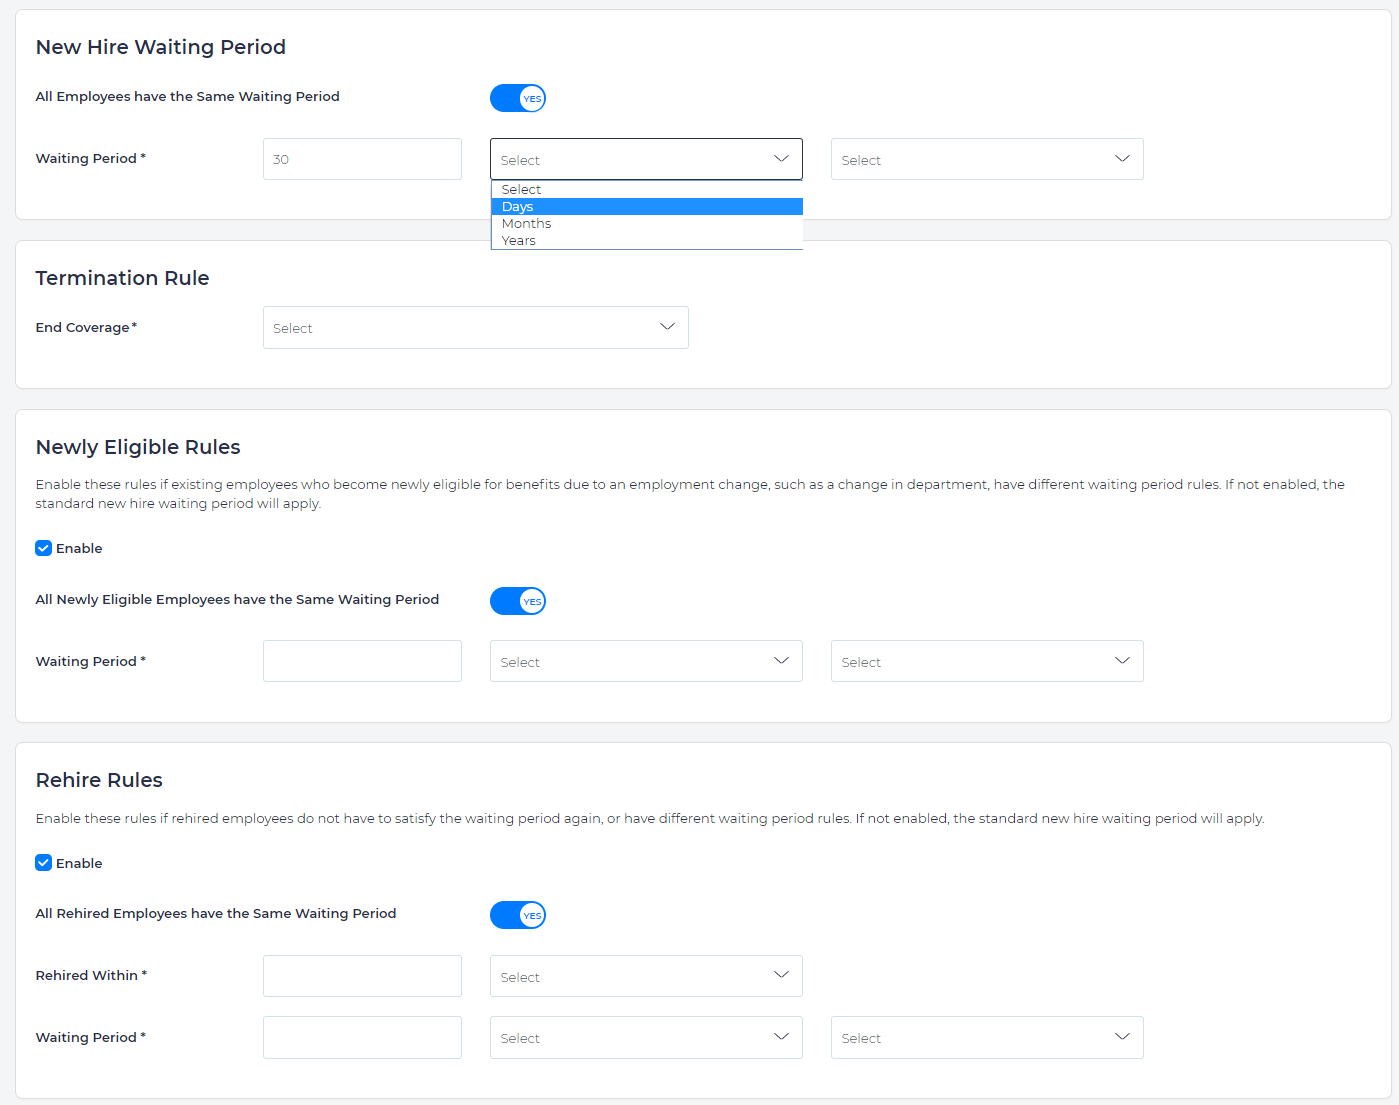1399x1105 pixels.
Task: Open the Rehired Within unit dropdown
Action: (646, 976)
